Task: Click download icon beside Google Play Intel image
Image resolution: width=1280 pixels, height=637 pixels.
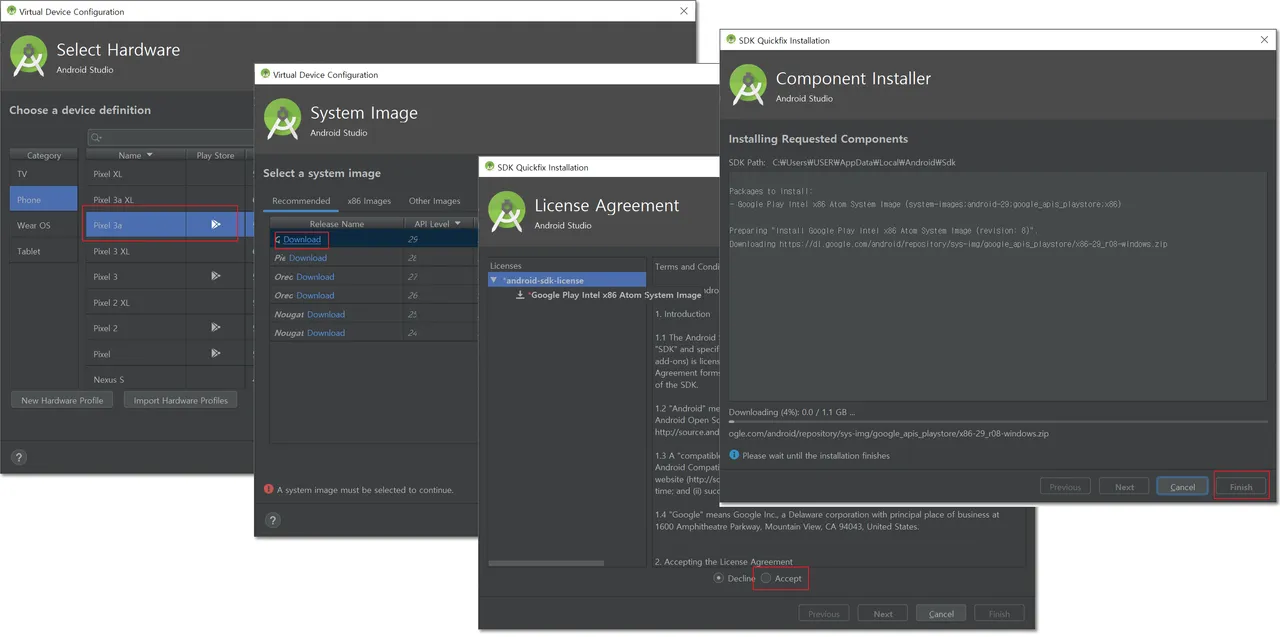Action: (520, 295)
